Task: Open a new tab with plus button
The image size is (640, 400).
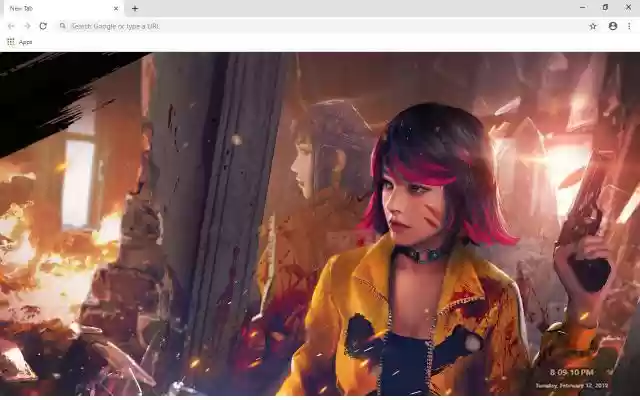Action: pyautogui.click(x=135, y=8)
